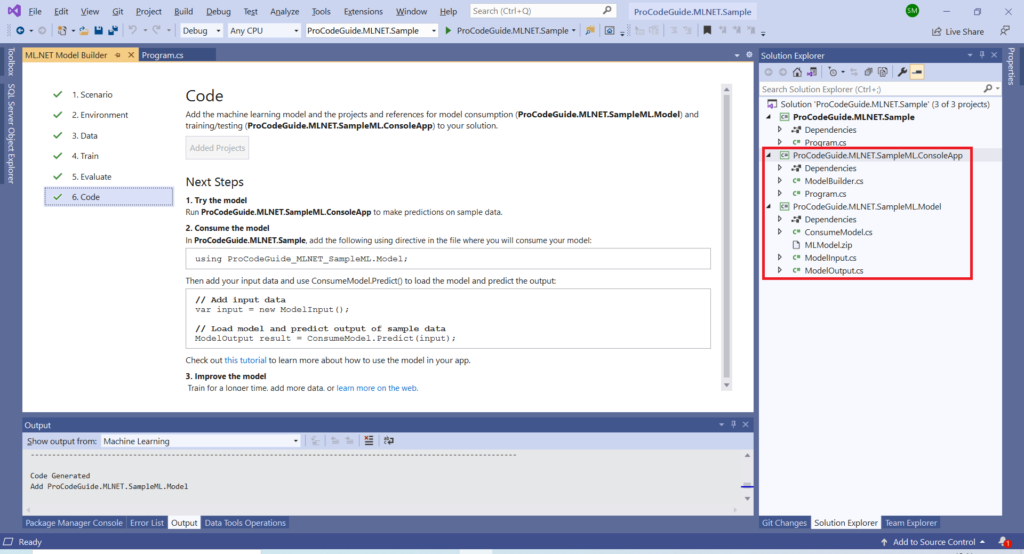This screenshot has width=1024, height=554.
Task: Toggle Word Wrap icon in Output panel
Action: pyautogui.click(x=389, y=440)
